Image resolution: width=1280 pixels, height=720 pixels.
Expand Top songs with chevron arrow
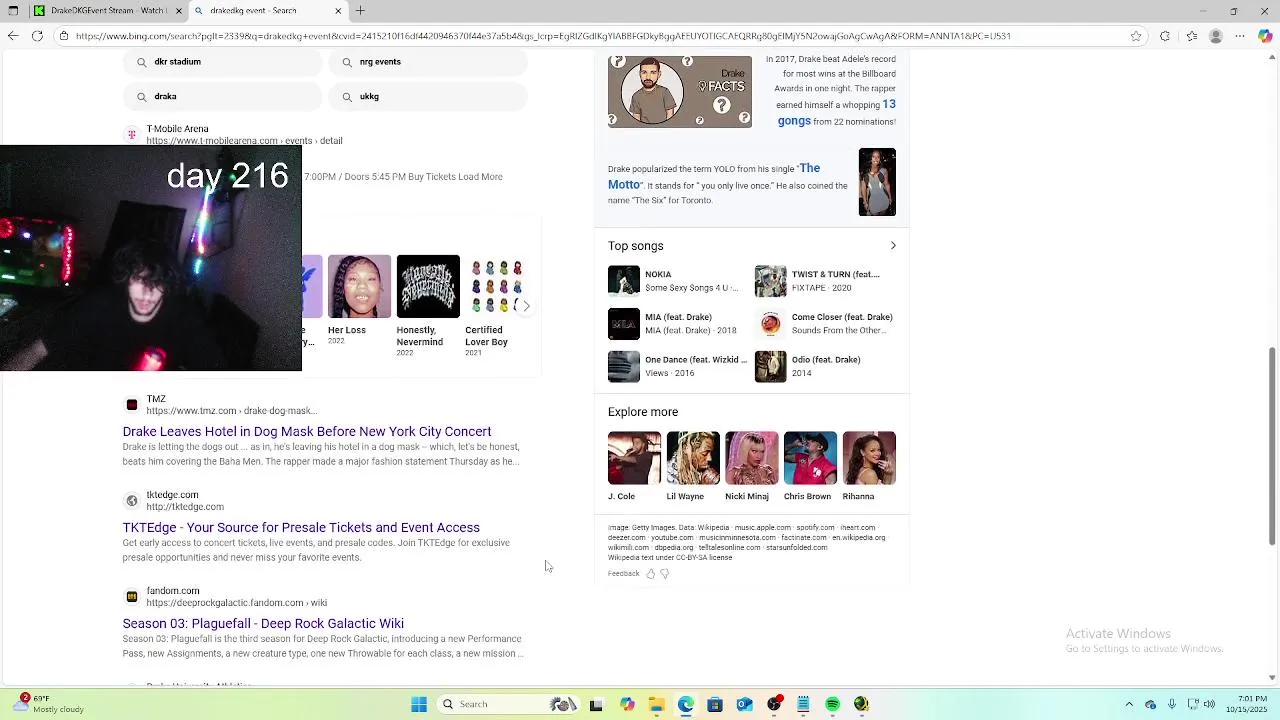coord(893,246)
